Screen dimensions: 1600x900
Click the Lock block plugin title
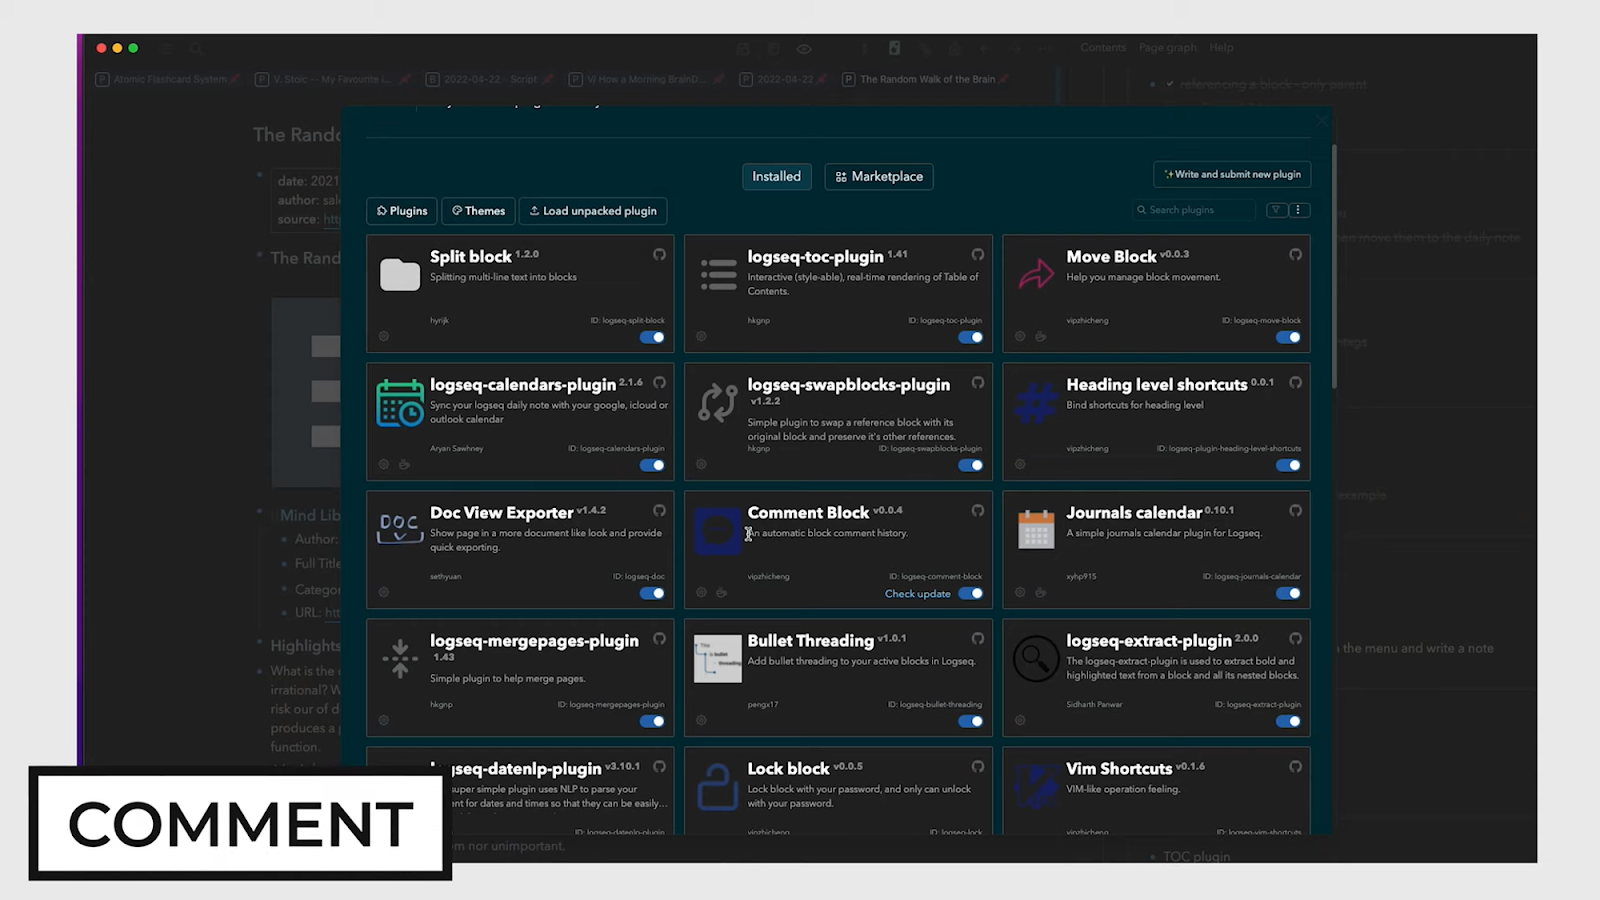788,769
